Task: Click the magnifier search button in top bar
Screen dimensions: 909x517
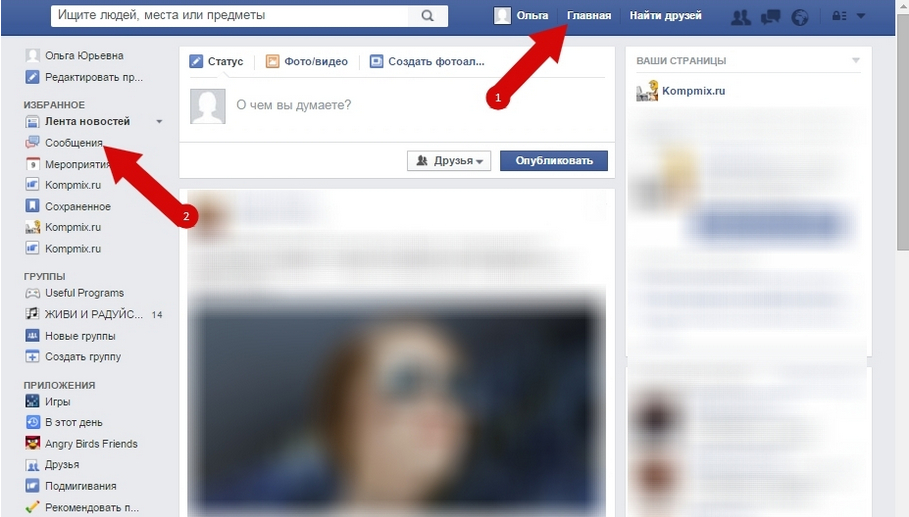Action: pos(427,16)
